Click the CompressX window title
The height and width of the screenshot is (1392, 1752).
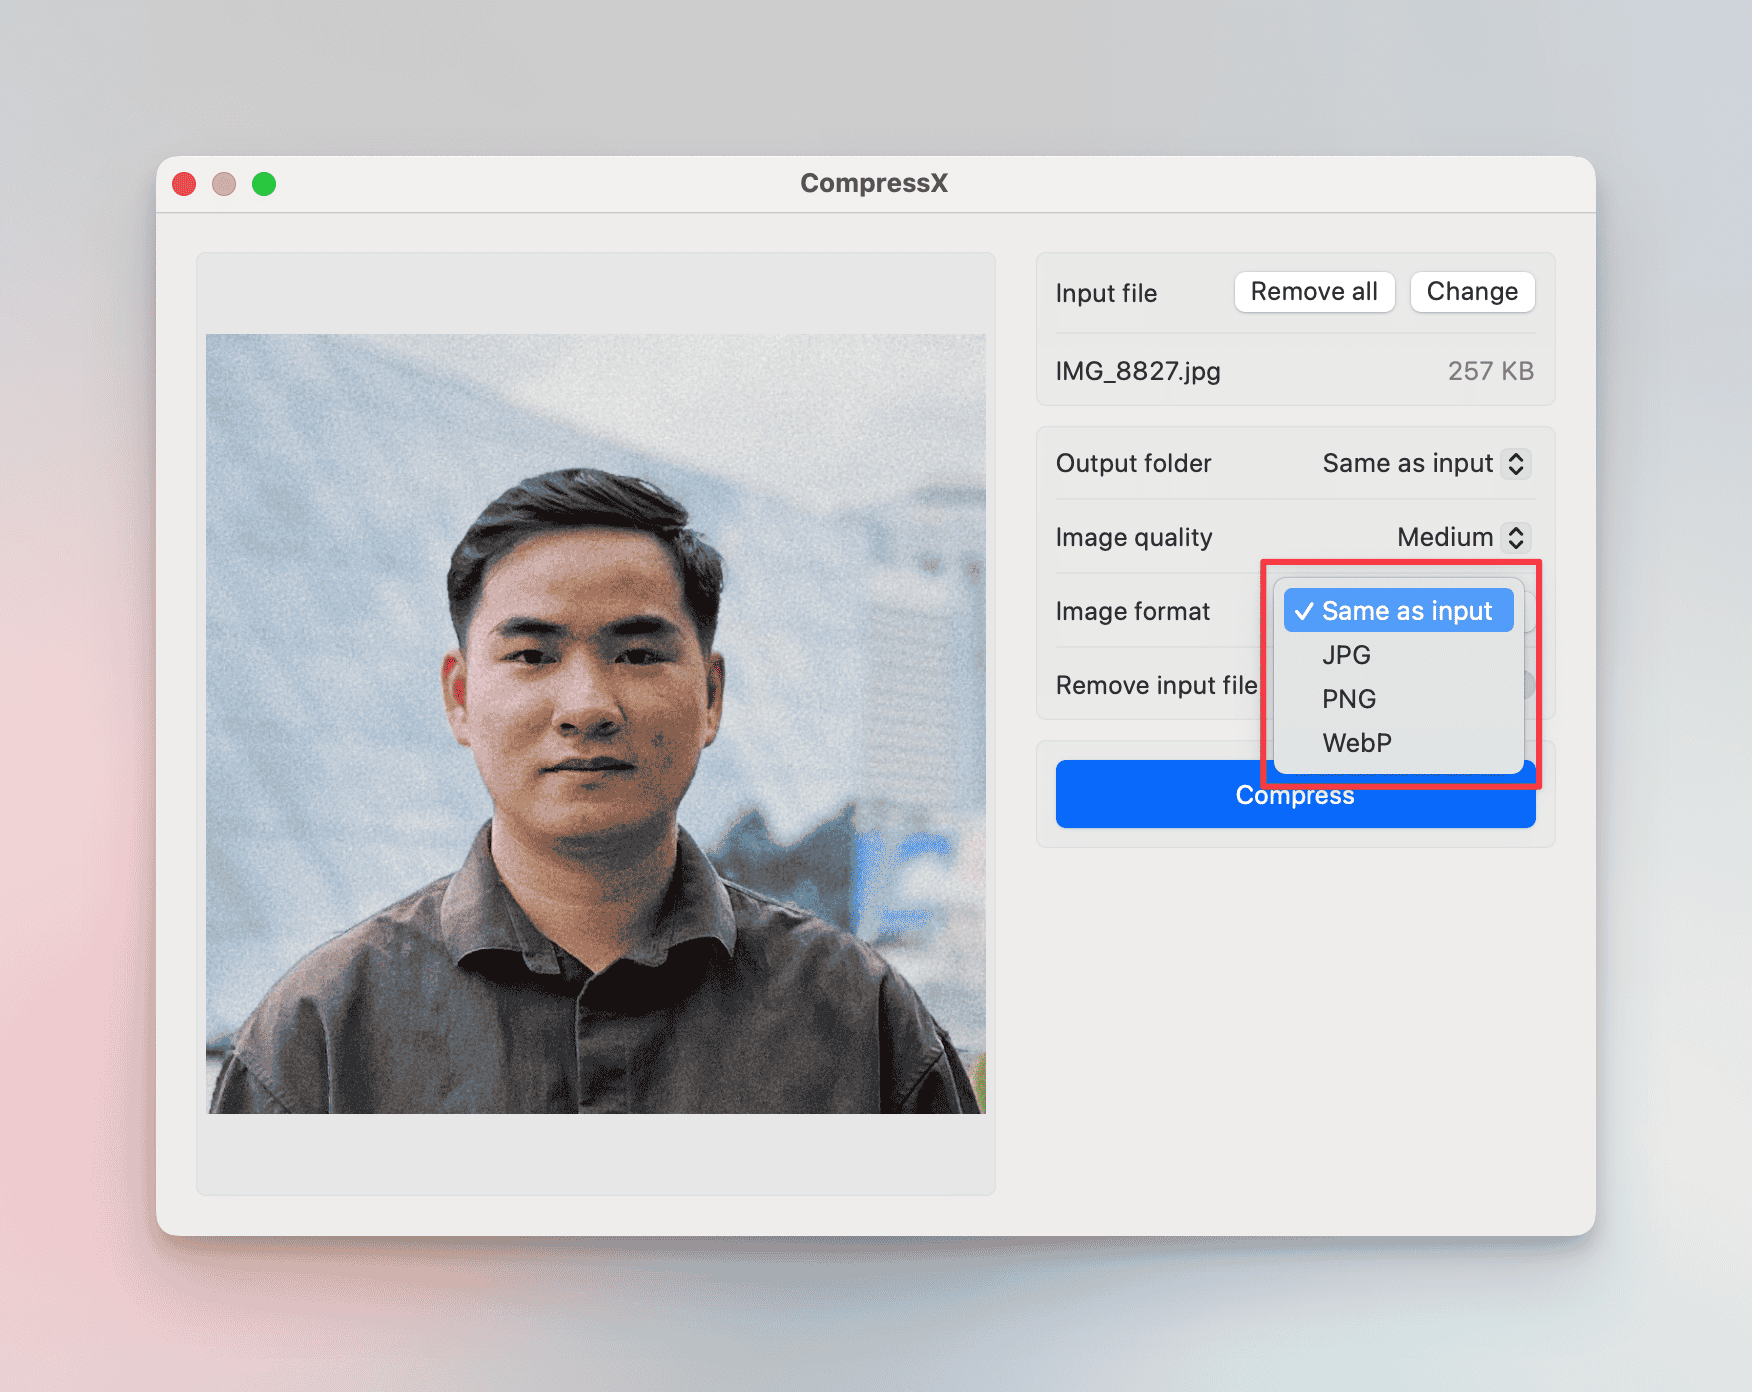(x=874, y=184)
